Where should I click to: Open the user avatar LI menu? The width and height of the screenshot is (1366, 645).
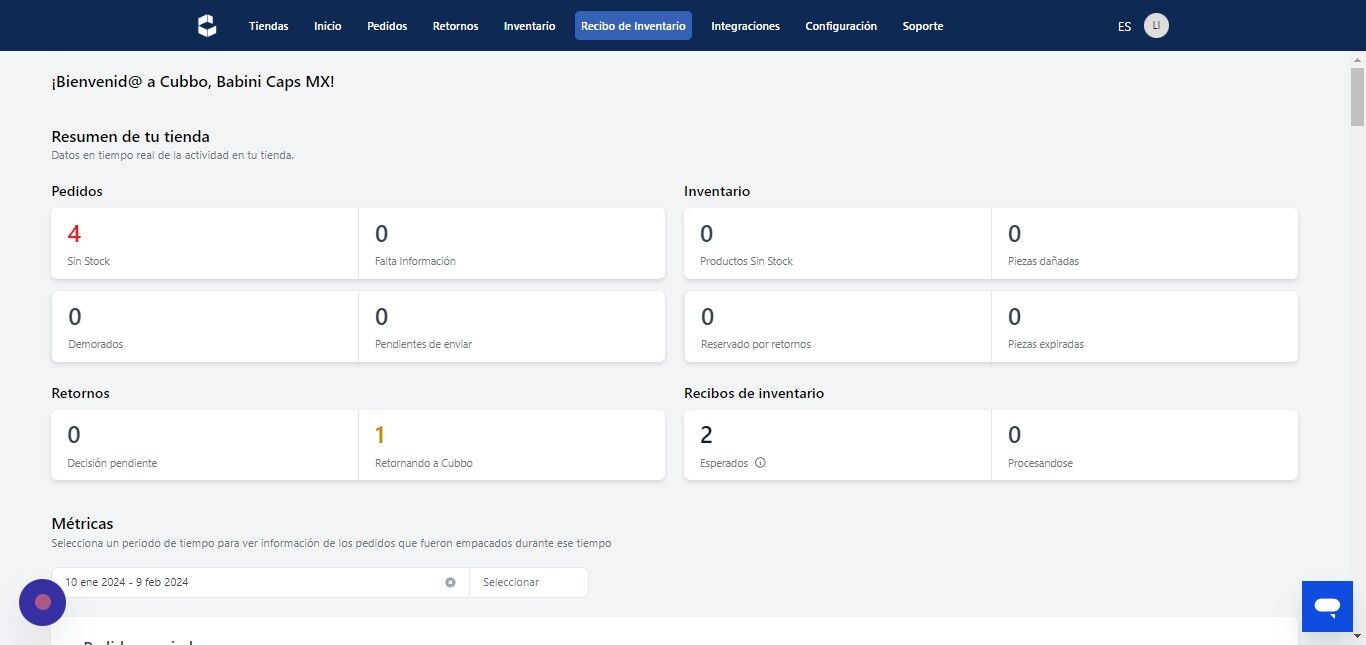[x=1156, y=26]
